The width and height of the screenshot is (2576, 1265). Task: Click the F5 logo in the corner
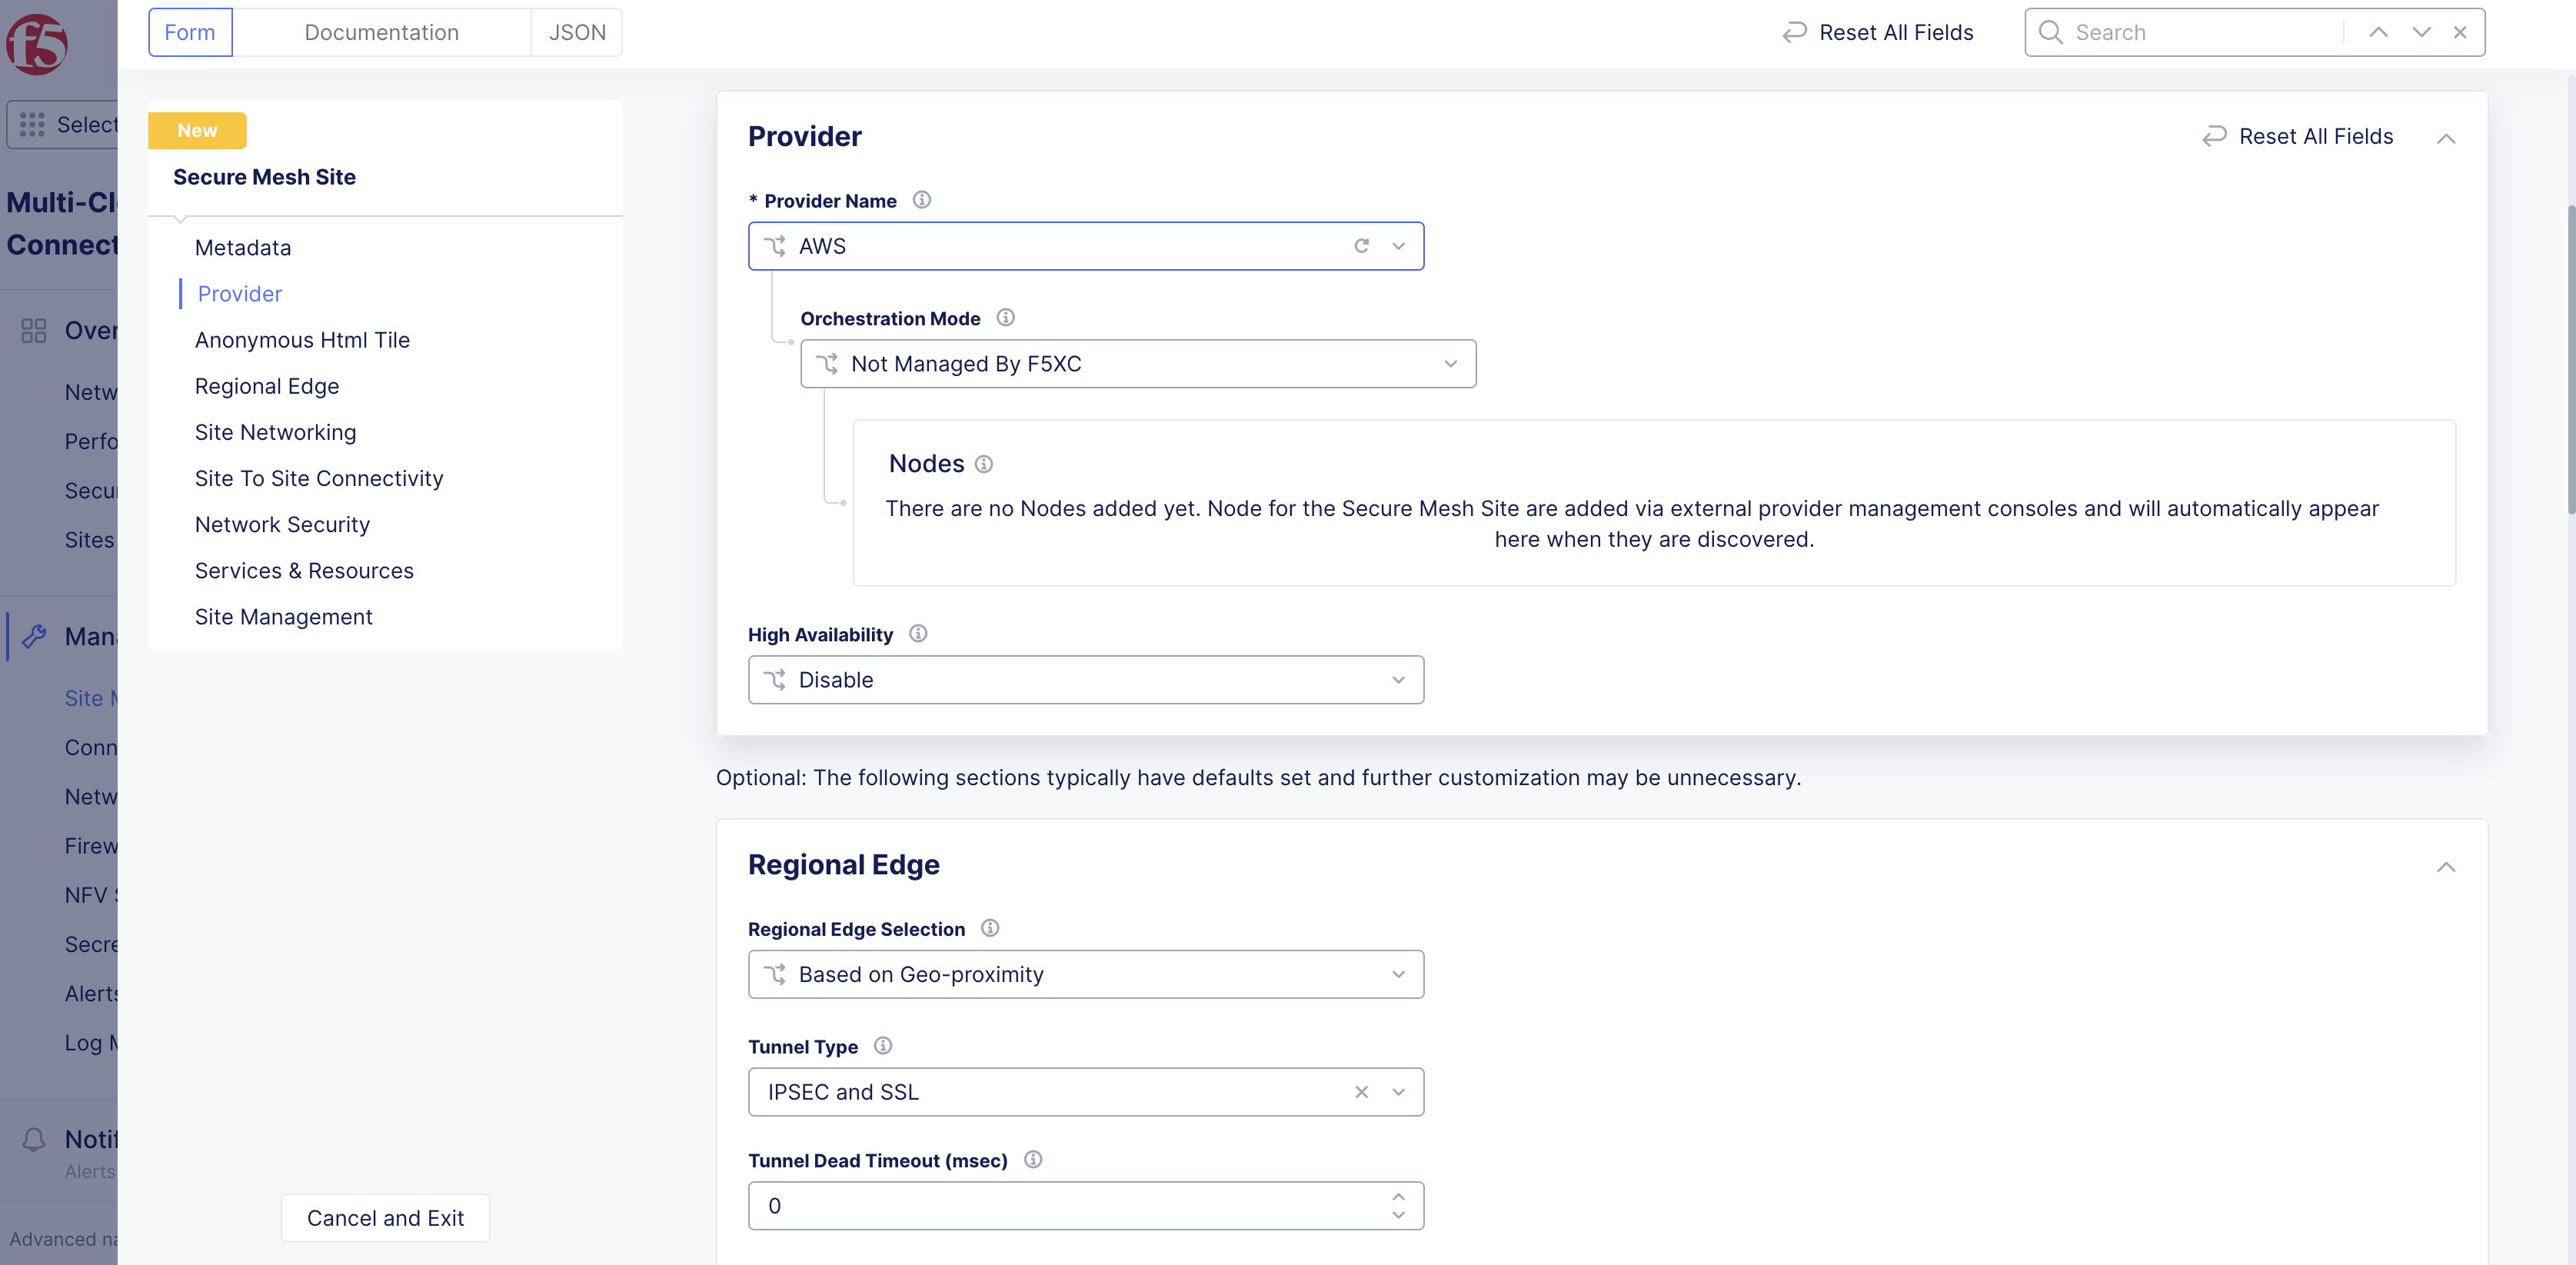pyautogui.click(x=37, y=44)
